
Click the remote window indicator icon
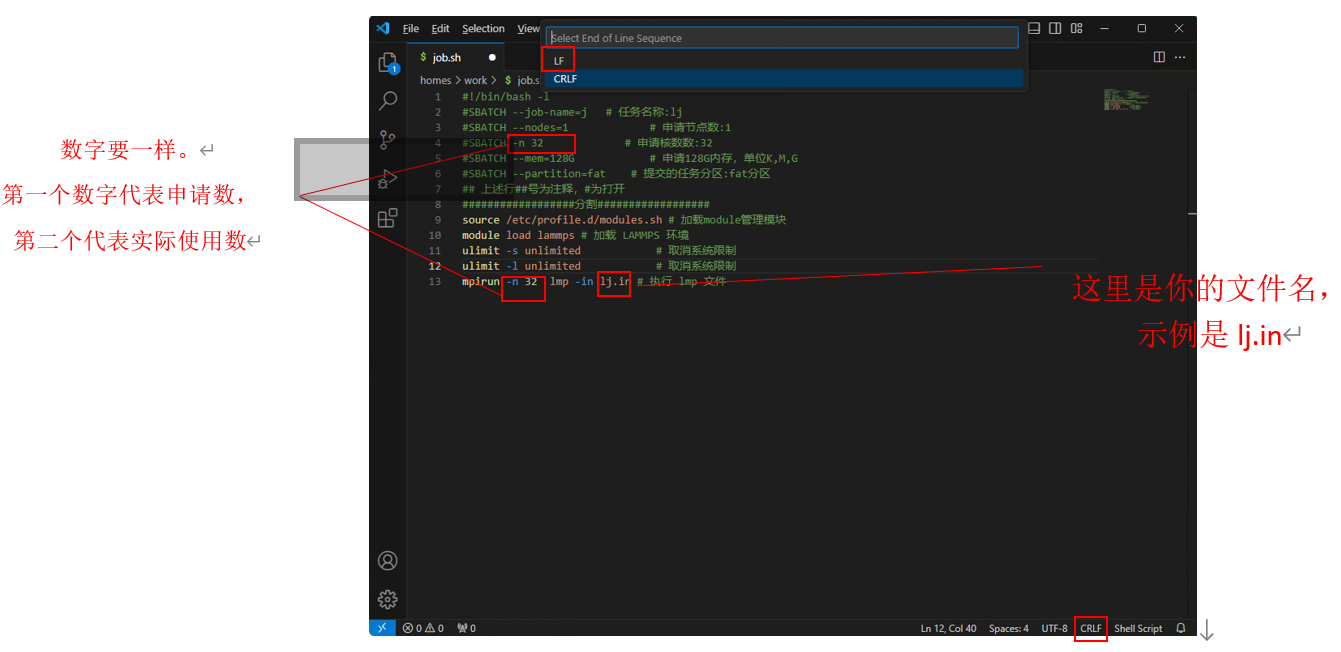[382, 628]
